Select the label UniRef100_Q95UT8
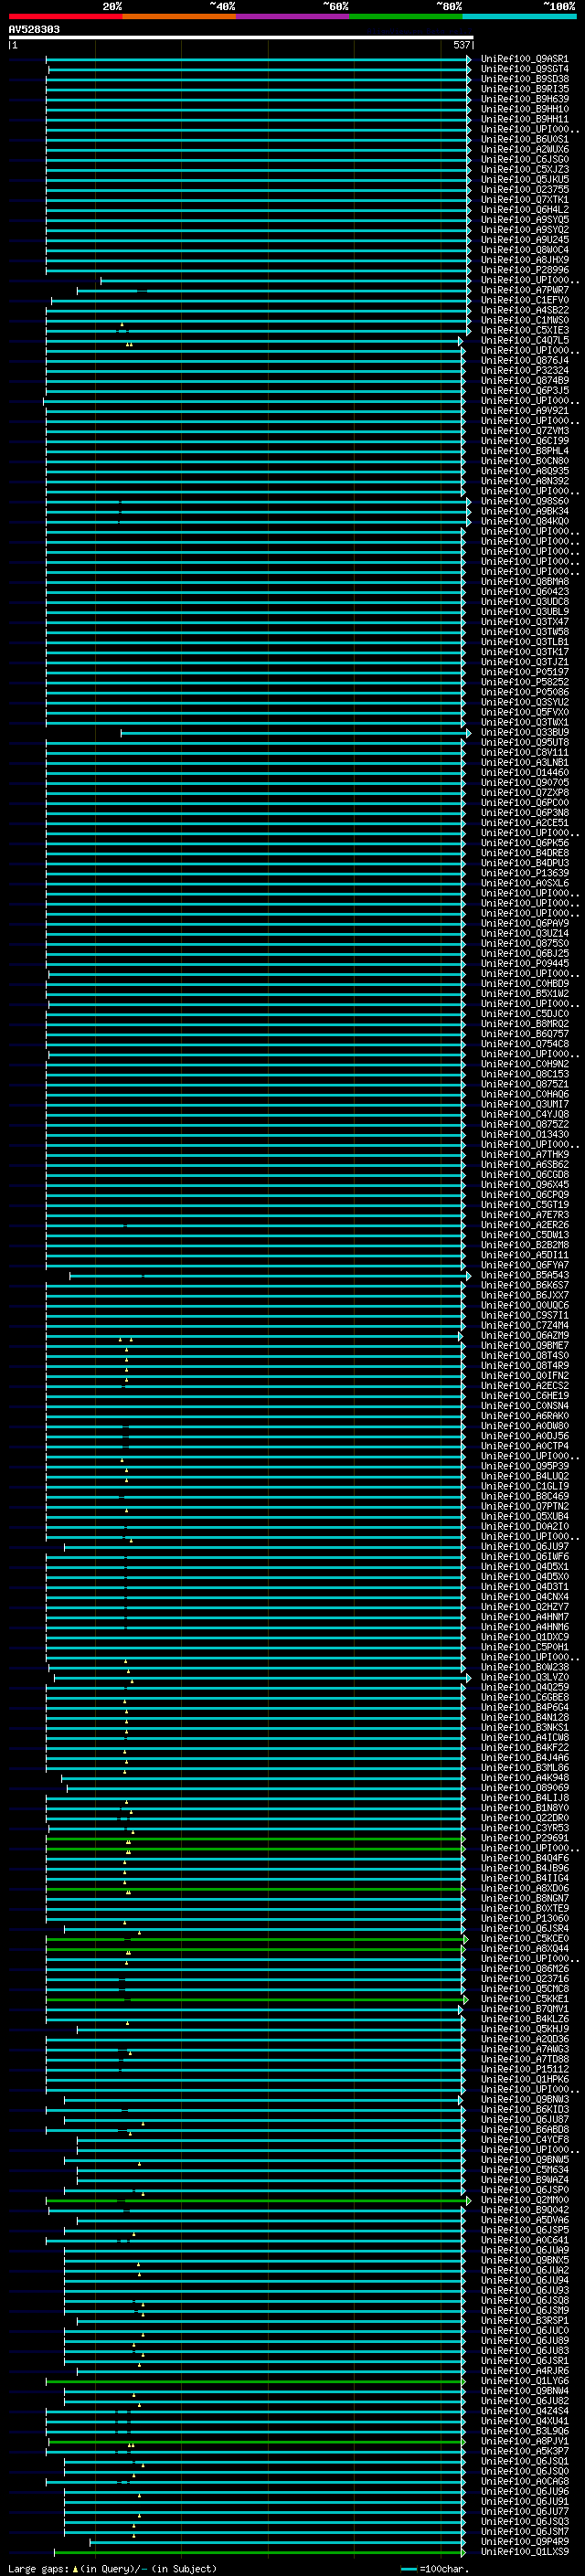 pyautogui.click(x=525, y=742)
